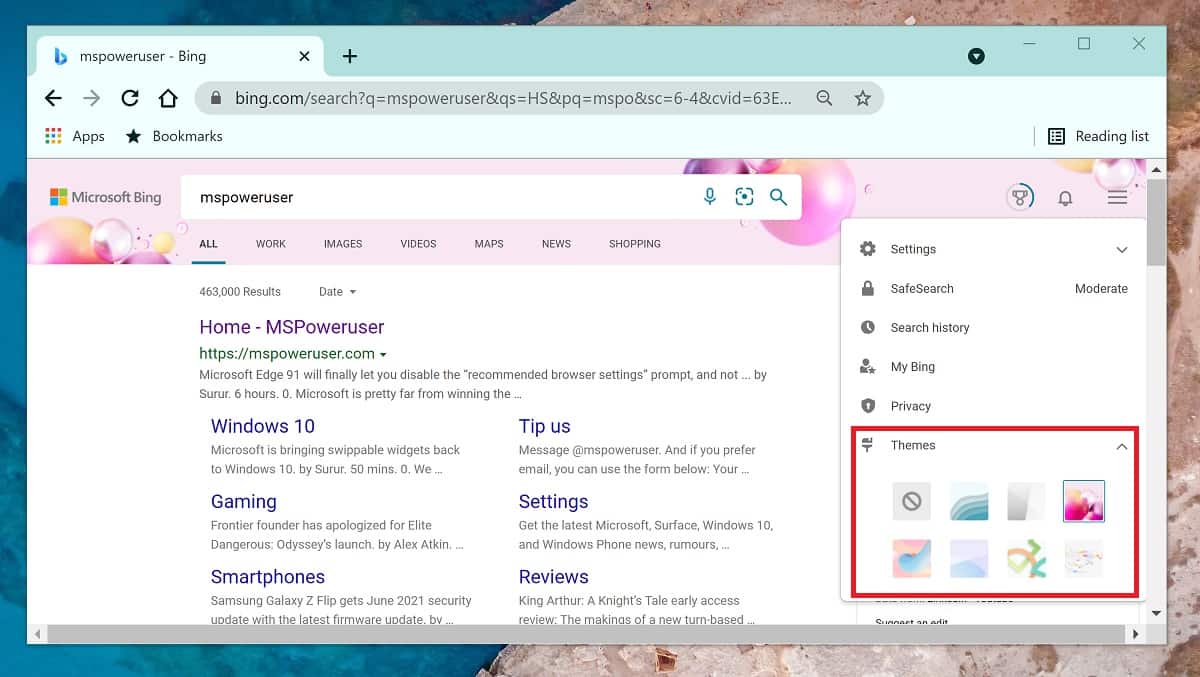Screen dimensions: 1200x677
Task: Switch to the WORK search tab
Action: (271, 244)
